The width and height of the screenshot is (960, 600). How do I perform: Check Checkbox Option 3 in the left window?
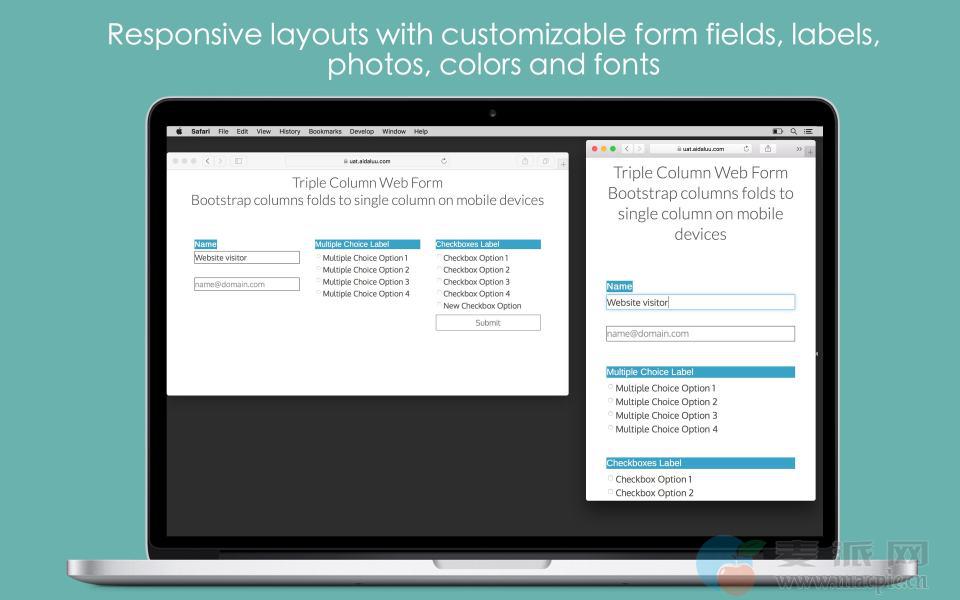pos(439,281)
